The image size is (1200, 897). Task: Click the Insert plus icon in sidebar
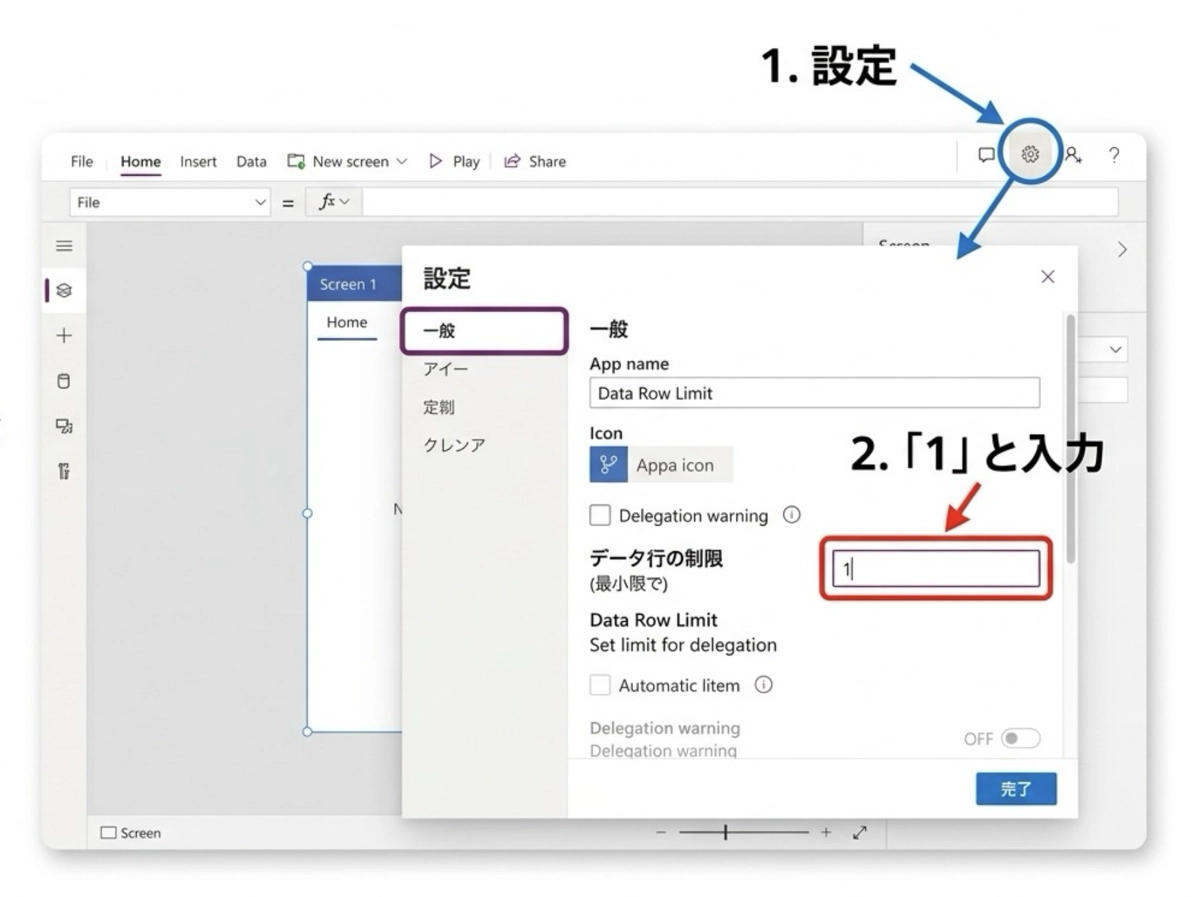[64, 336]
